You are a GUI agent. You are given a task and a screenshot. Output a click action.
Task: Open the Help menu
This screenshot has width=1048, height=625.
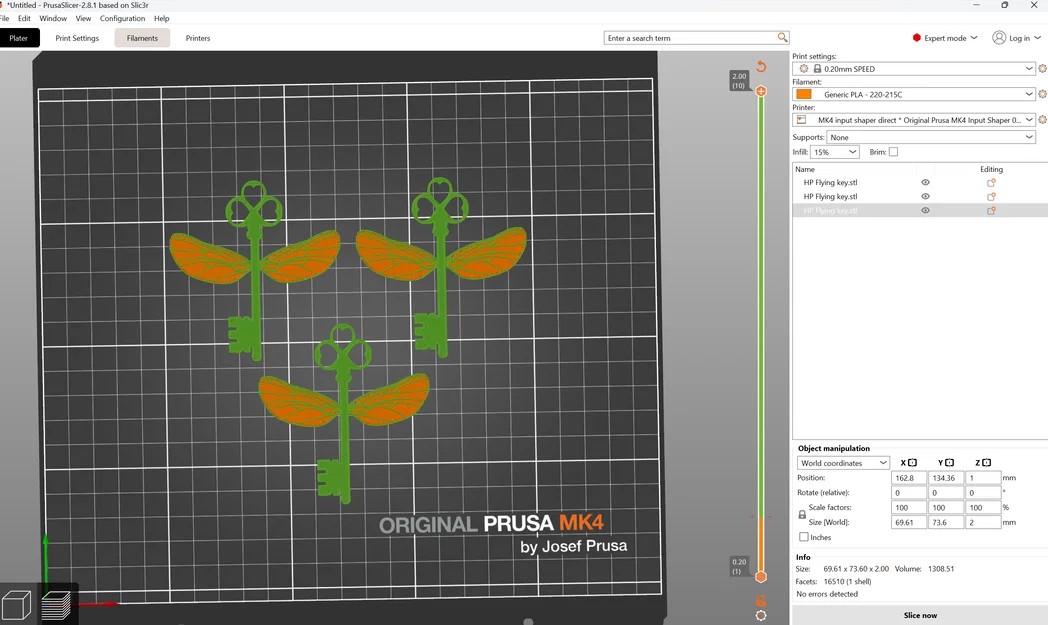(x=162, y=18)
